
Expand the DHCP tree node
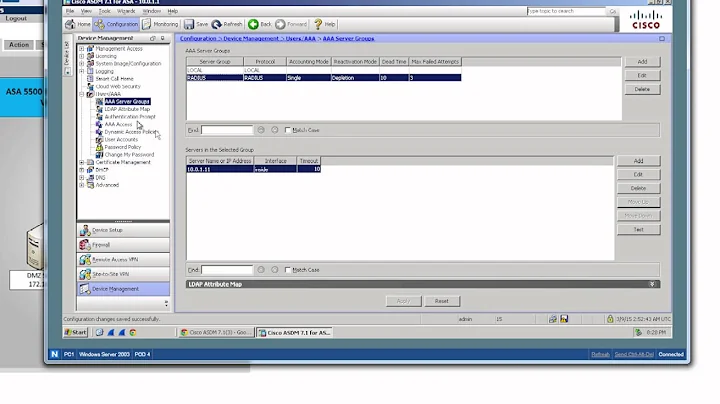81,169
